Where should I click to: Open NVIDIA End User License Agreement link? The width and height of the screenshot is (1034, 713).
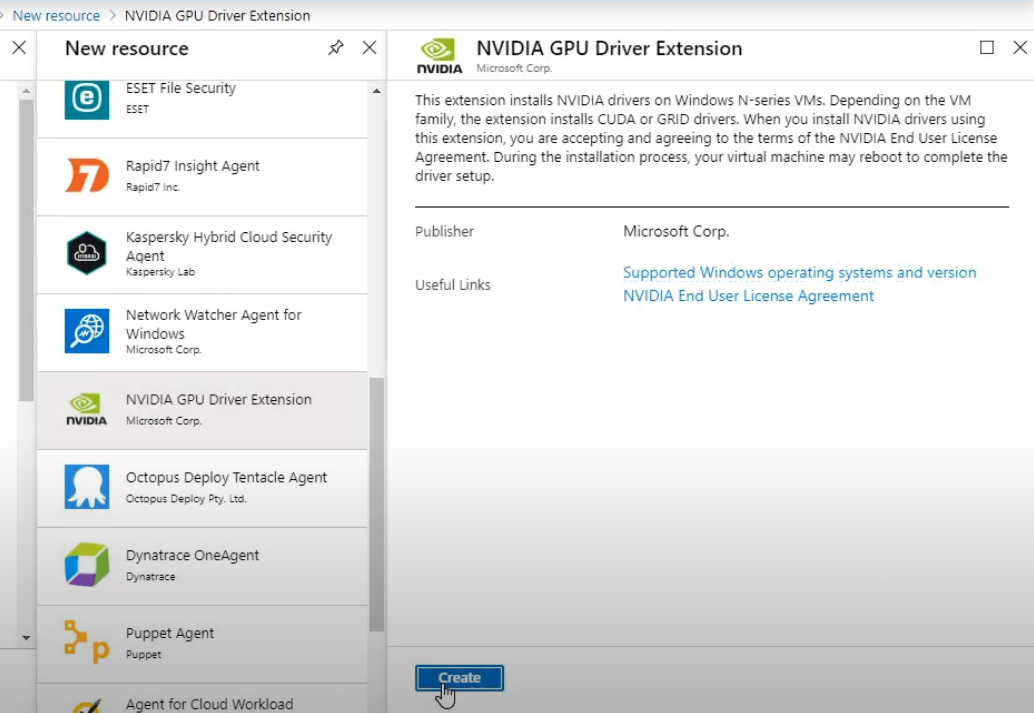tap(748, 295)
